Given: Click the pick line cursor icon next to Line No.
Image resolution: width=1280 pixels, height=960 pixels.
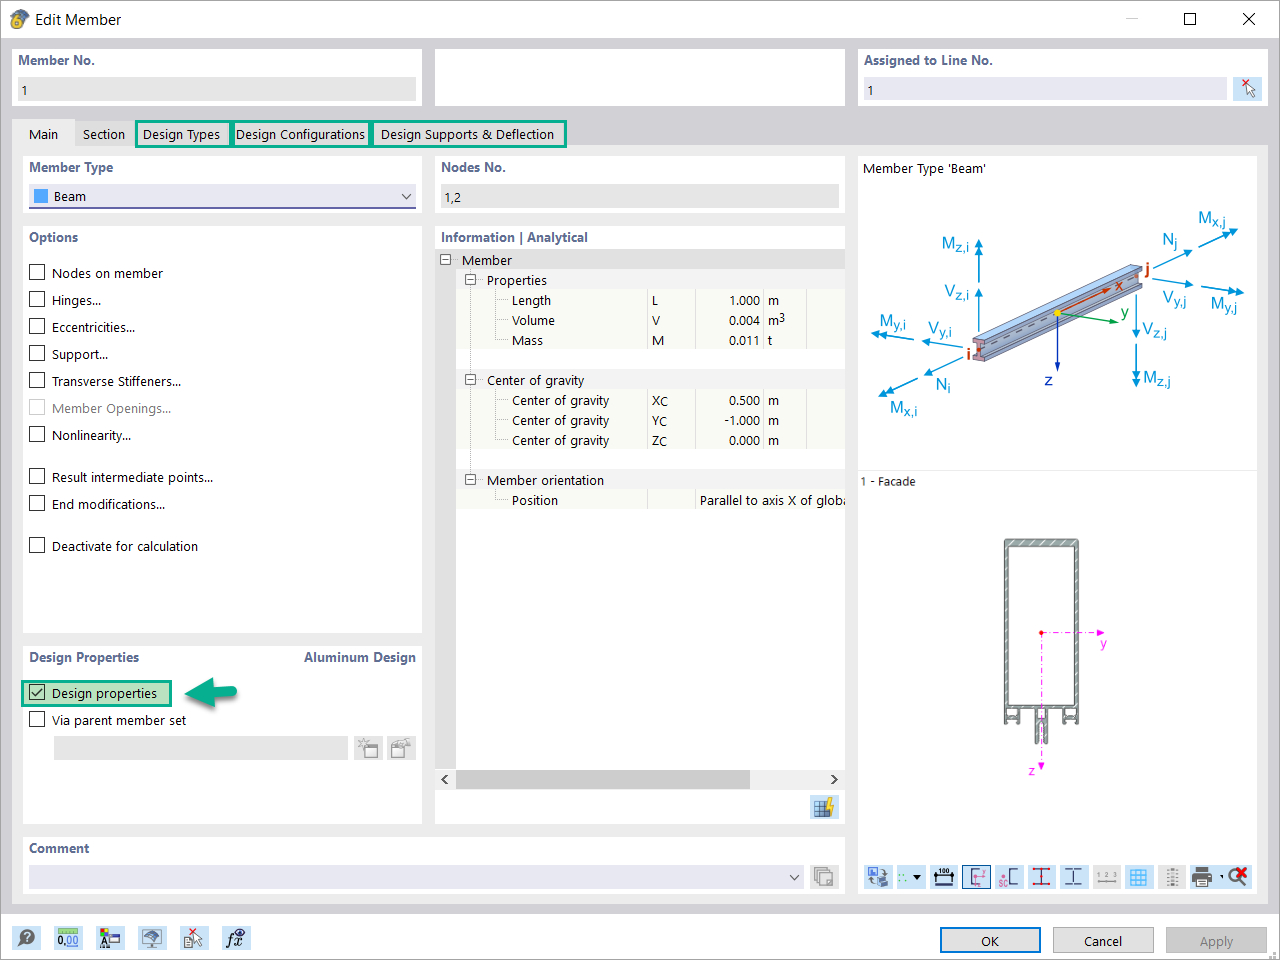Looking at the screenshot, I should (1247, 89).
